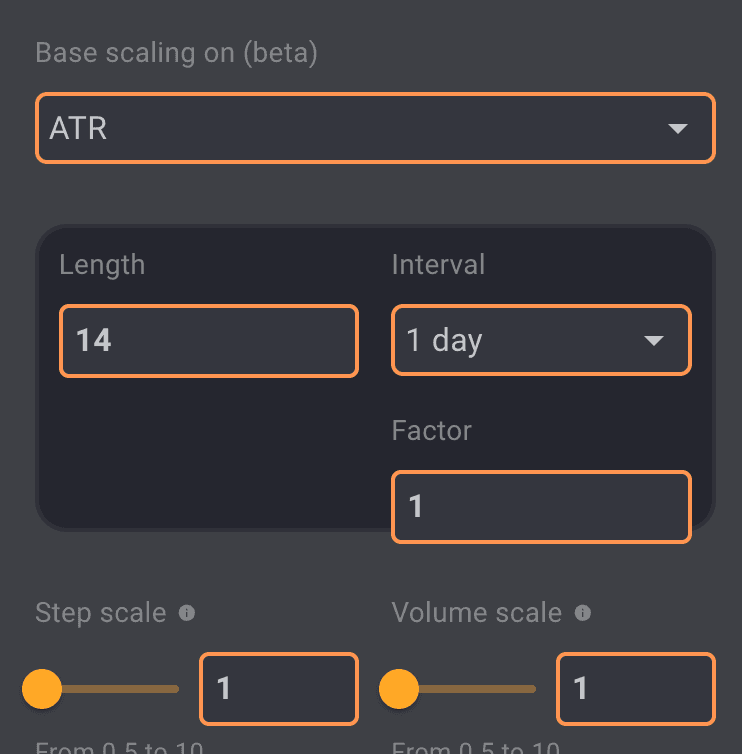Click the Step scale info icon
742x754 pixels.
pos(186,613)
